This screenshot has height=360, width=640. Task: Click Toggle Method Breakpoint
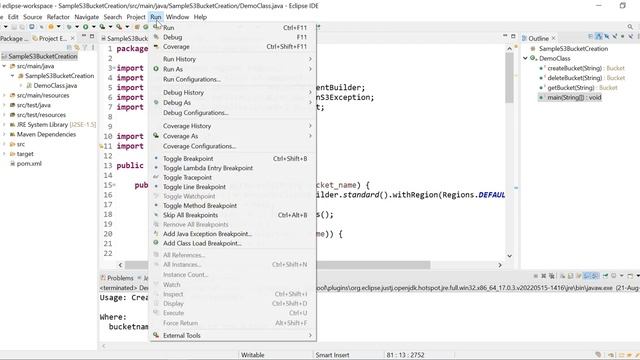pyautogui.click(x=200, y=206)
